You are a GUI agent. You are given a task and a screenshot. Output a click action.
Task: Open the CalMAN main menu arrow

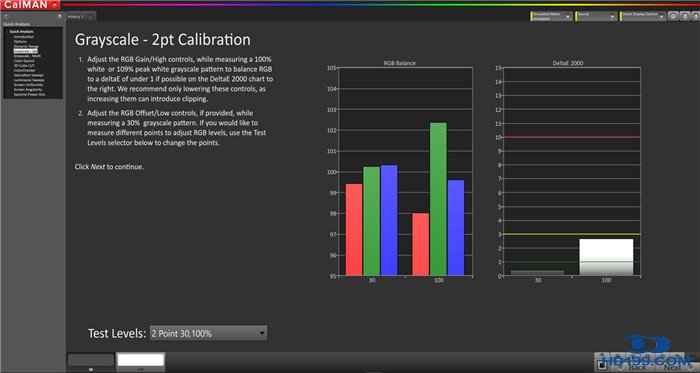(x=54, y=4)
